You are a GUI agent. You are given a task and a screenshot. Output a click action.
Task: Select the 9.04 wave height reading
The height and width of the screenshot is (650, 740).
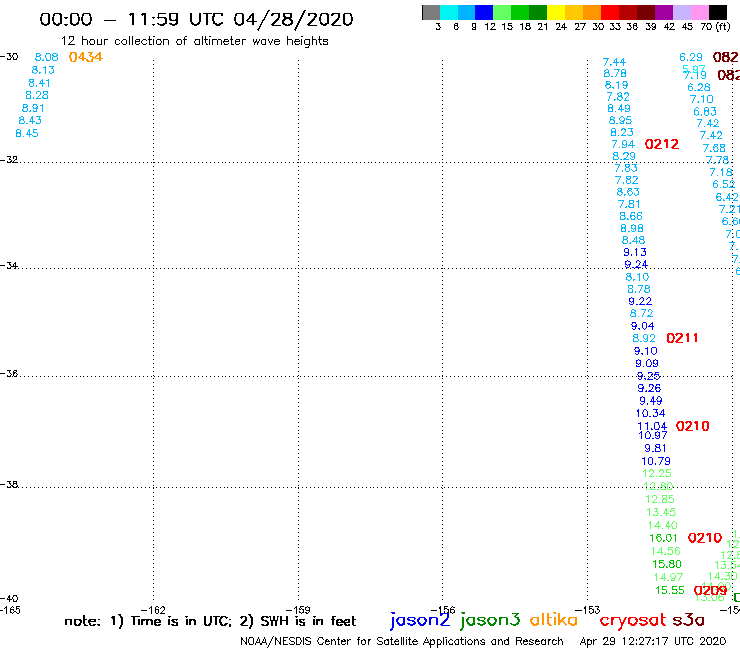pyautogui.click(x=642, y=326)
